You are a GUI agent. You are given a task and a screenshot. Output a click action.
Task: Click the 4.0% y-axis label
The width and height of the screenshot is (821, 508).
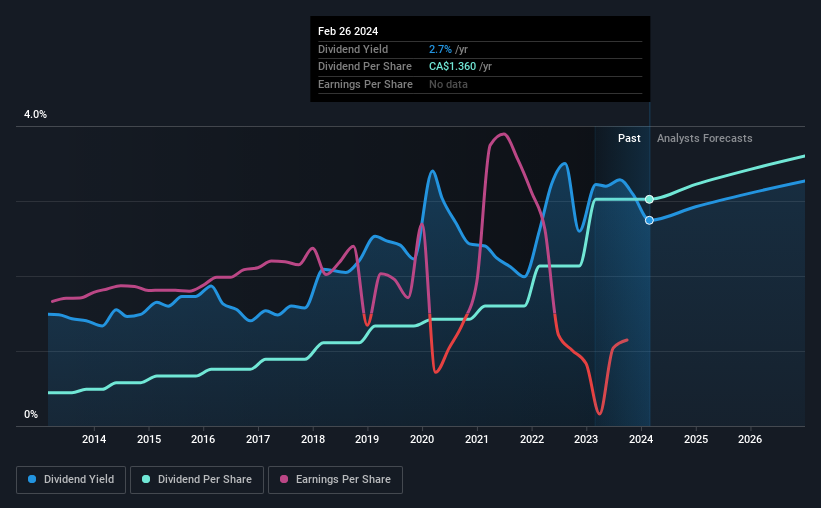click(35, 114)
